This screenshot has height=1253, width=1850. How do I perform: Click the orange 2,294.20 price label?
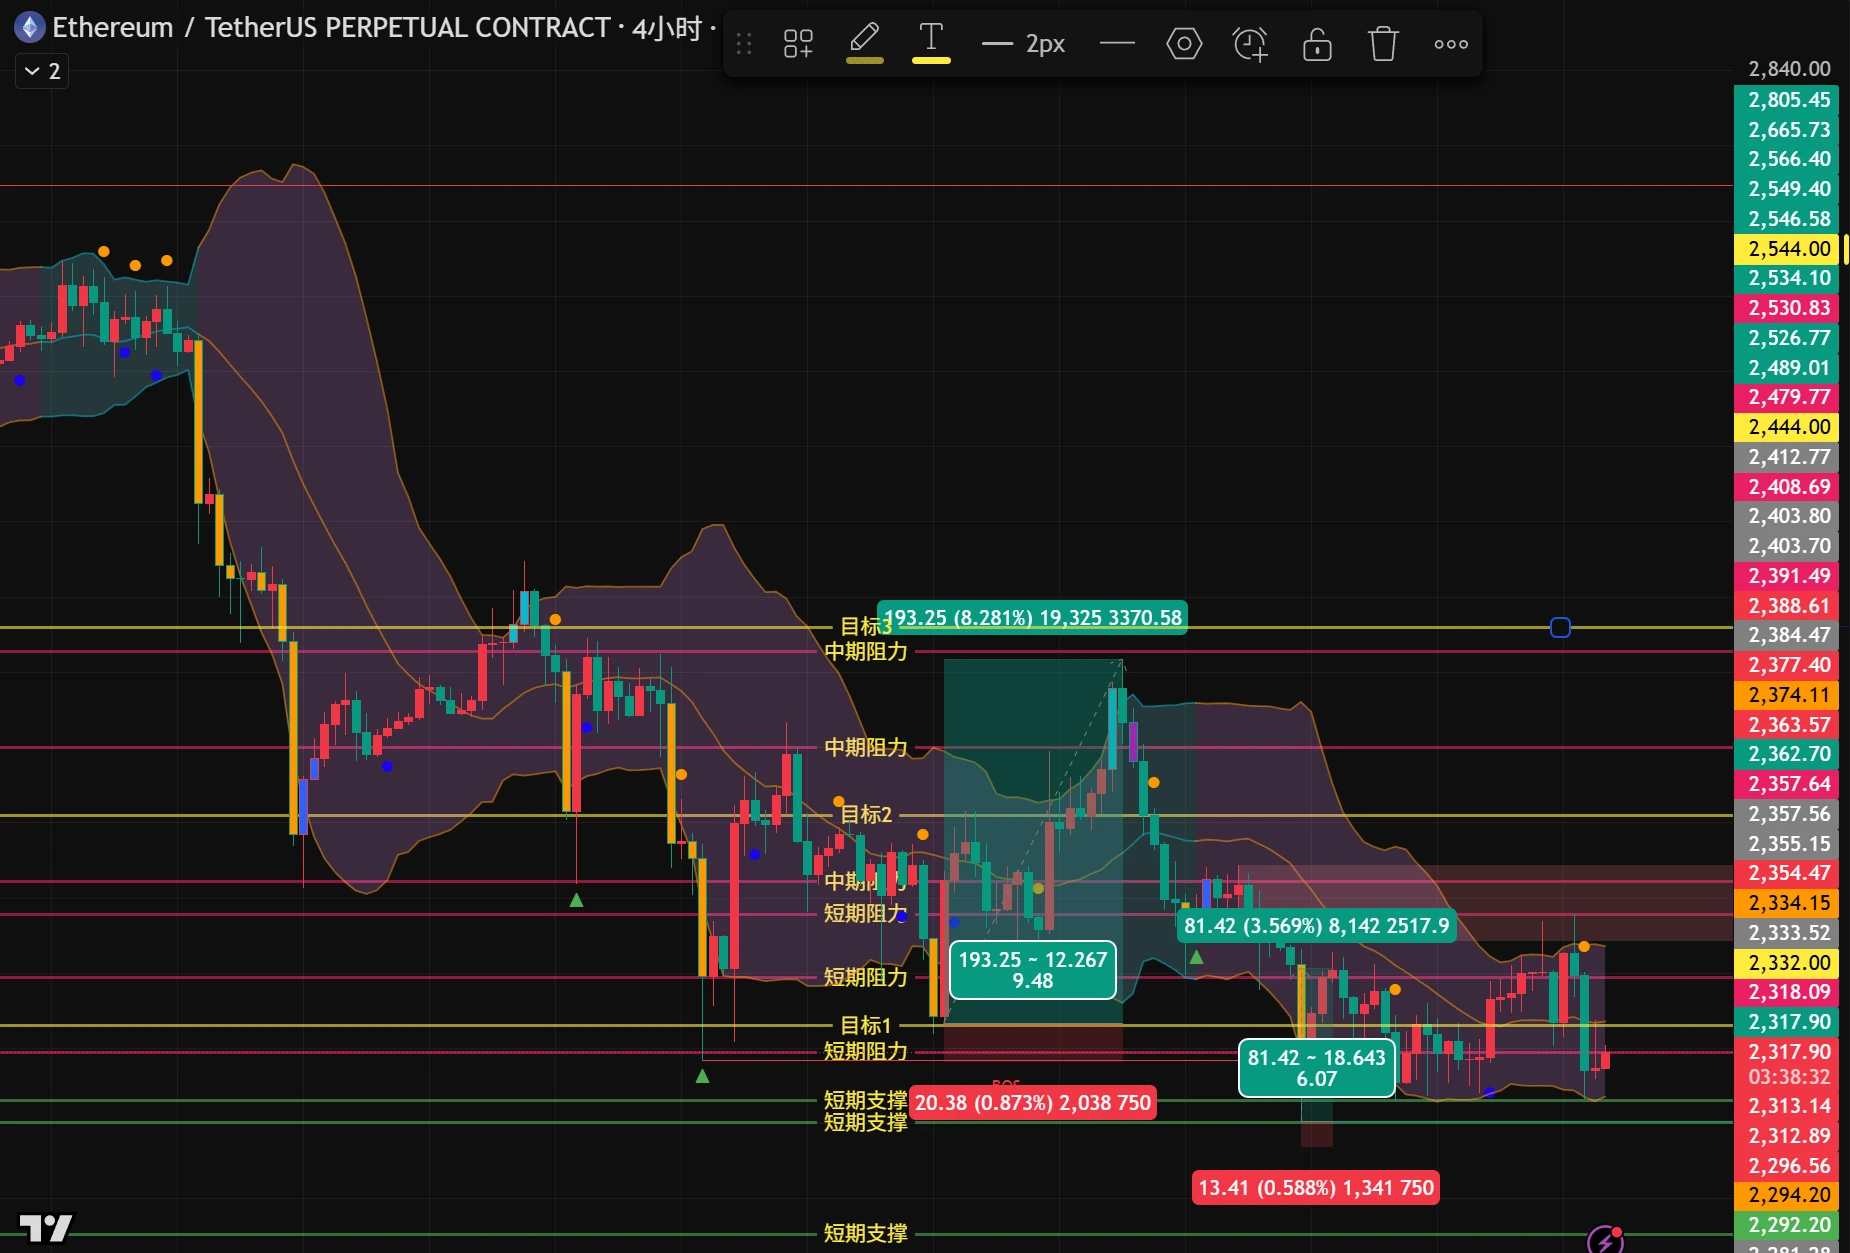[1787, 1195]
